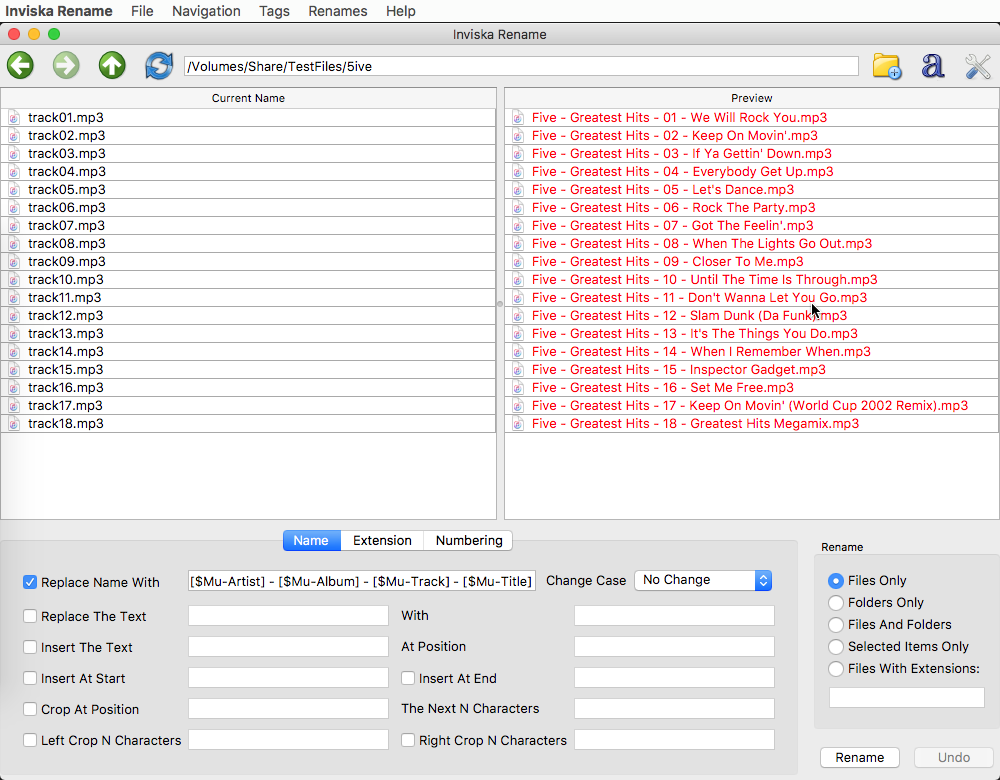The width and height of the screenshot is (1000, 780).
Task: Open the new folder icon in toolbar
Action: (886, 66)
